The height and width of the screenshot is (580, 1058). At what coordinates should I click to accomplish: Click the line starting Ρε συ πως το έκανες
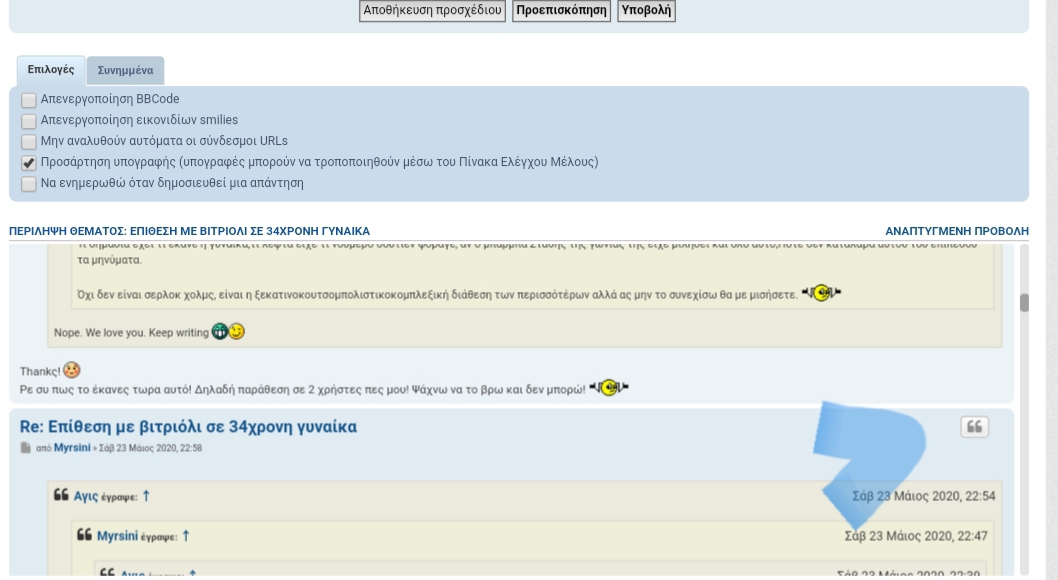tap(302, 389)
